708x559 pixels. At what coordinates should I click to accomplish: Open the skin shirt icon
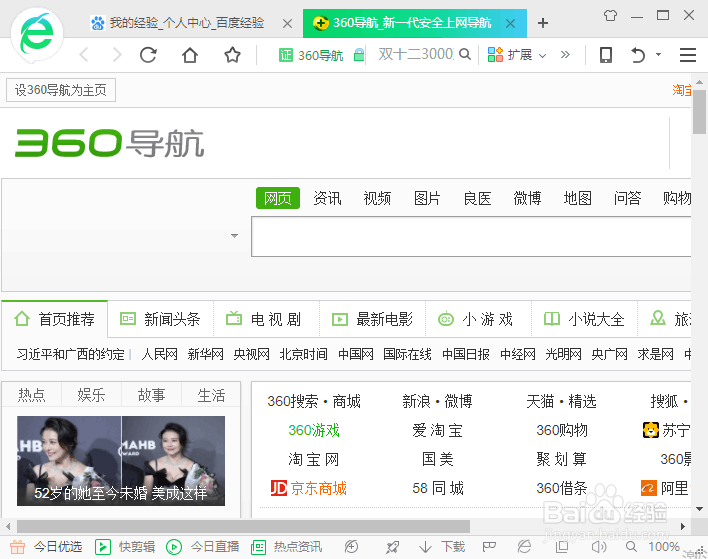pos(610,16)
